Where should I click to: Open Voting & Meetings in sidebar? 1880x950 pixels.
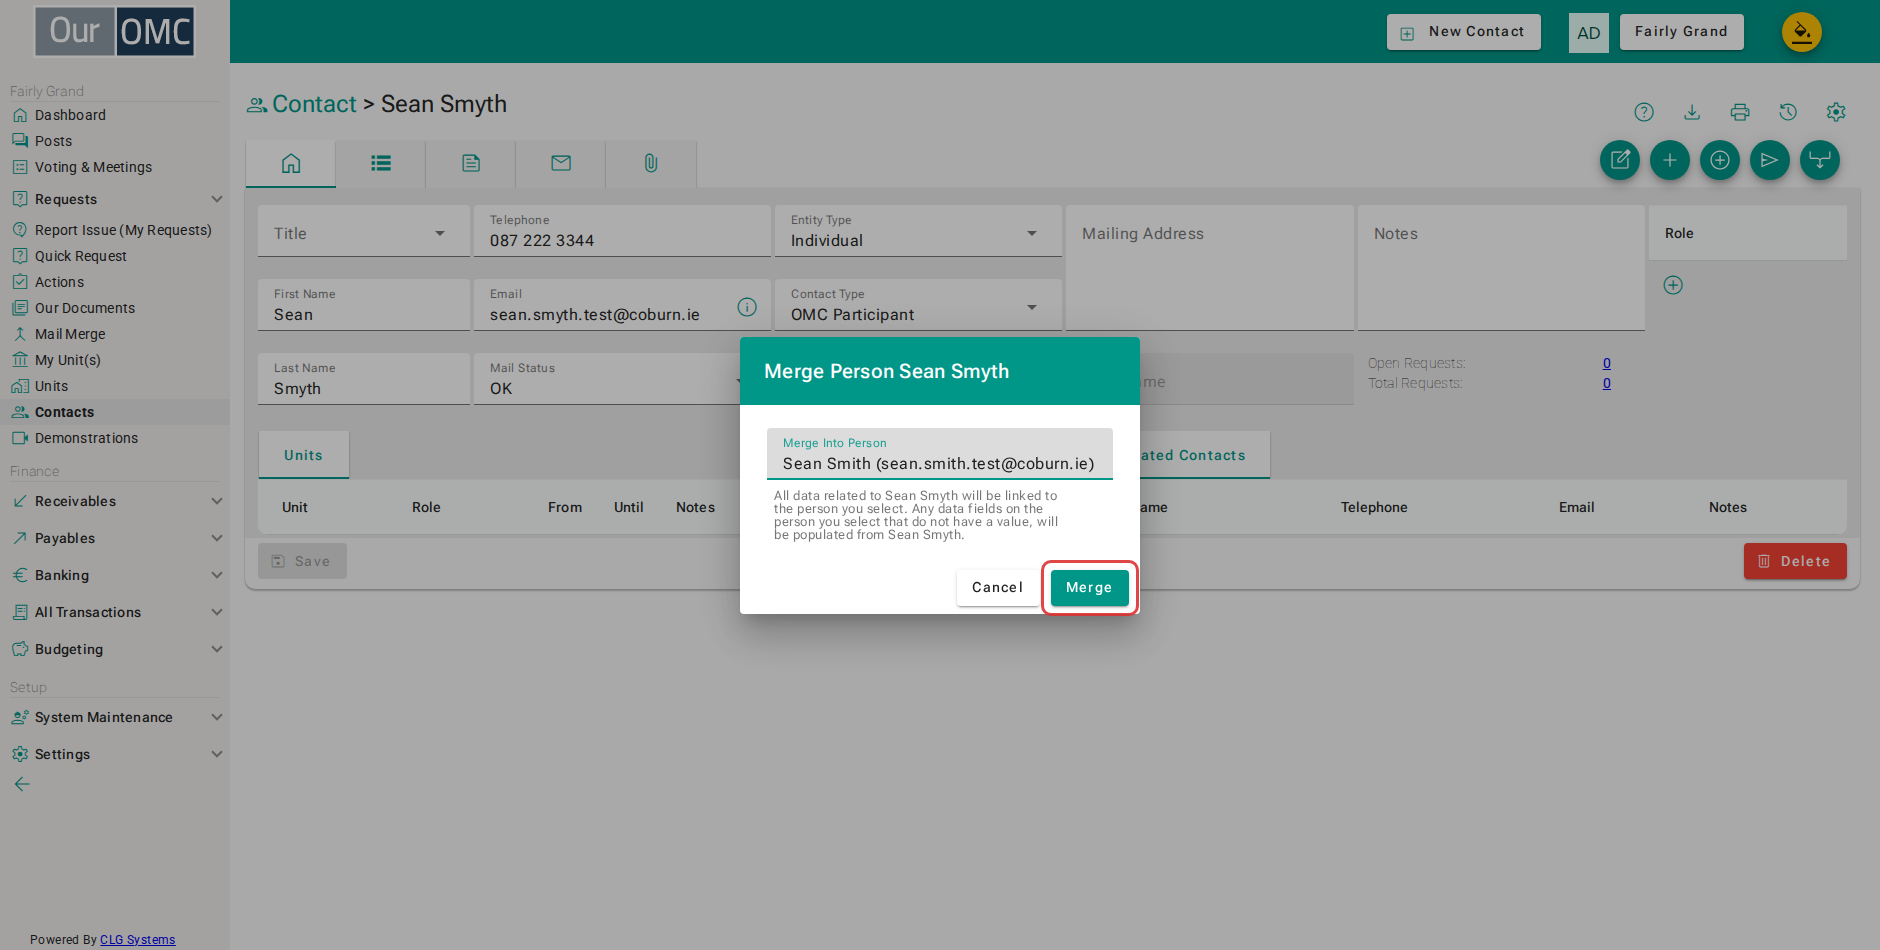(93, 167)
